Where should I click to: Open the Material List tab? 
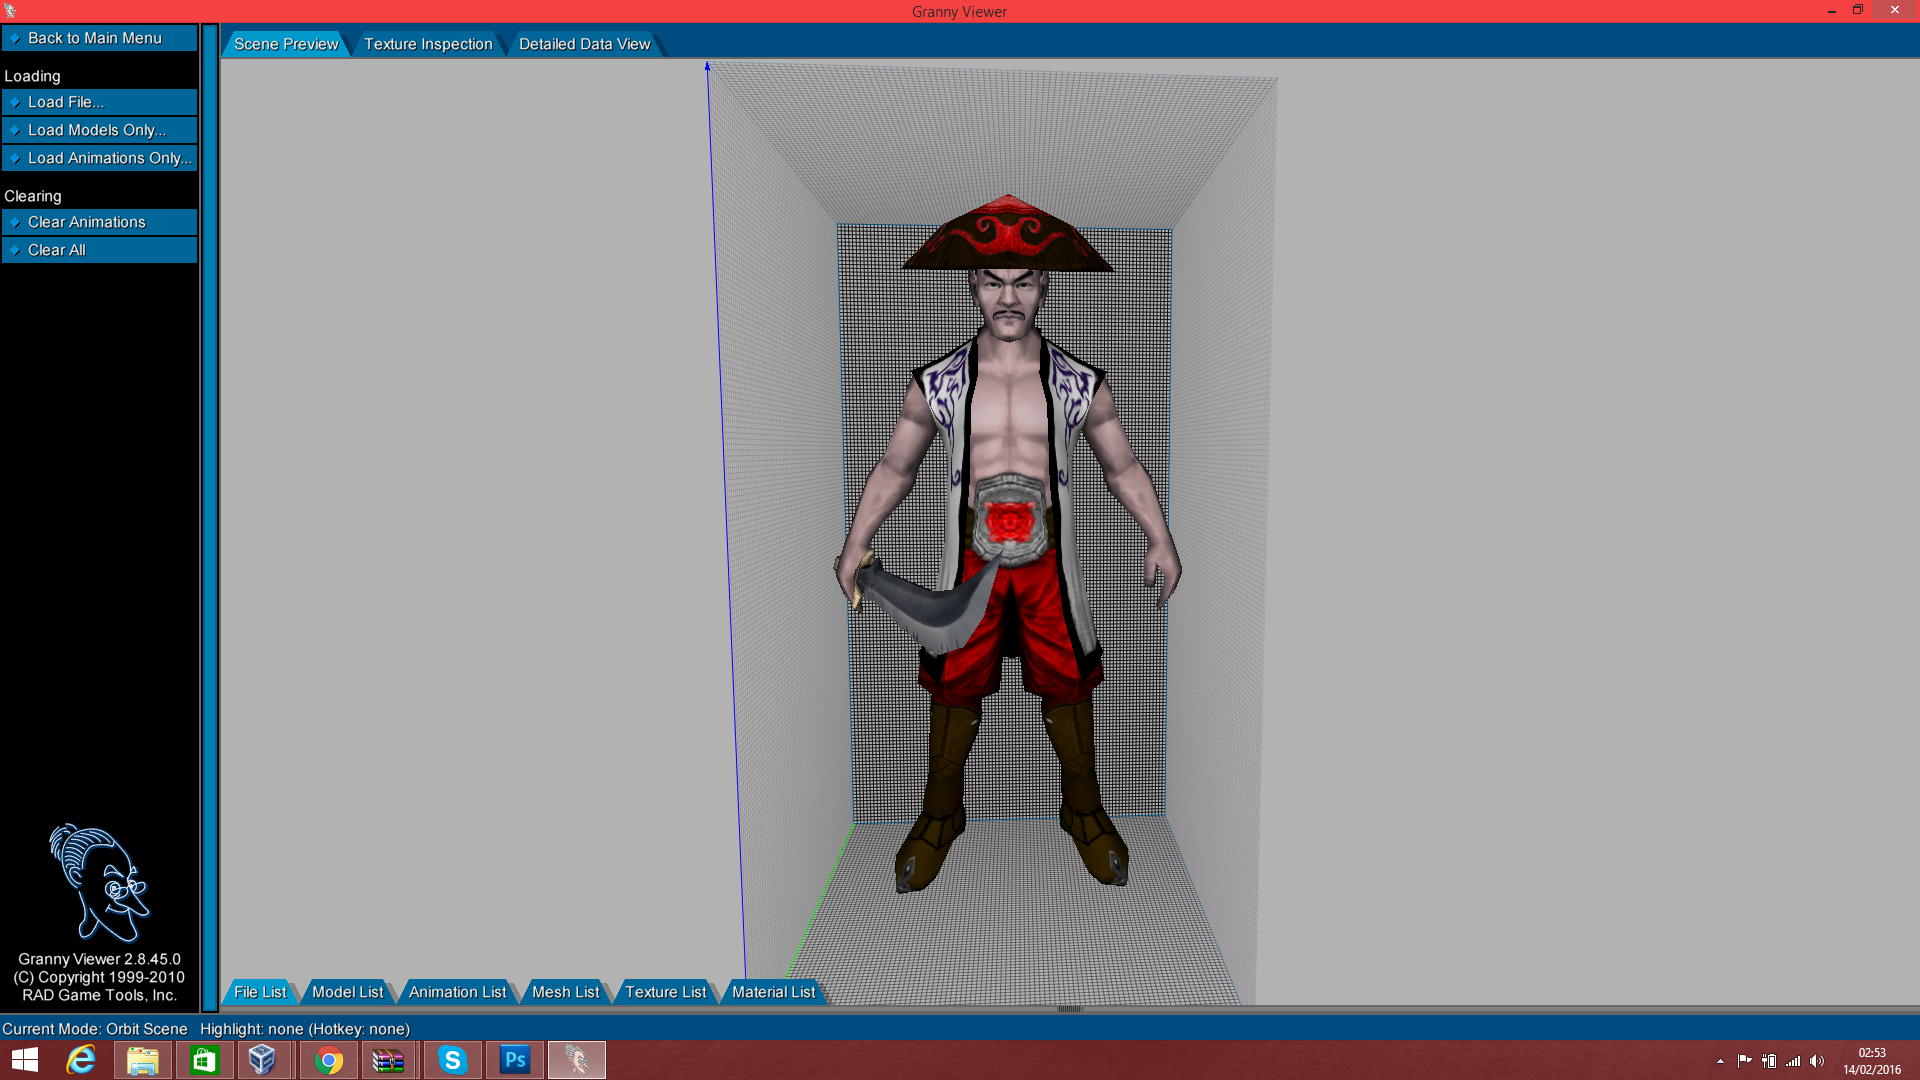pos(773,992)
